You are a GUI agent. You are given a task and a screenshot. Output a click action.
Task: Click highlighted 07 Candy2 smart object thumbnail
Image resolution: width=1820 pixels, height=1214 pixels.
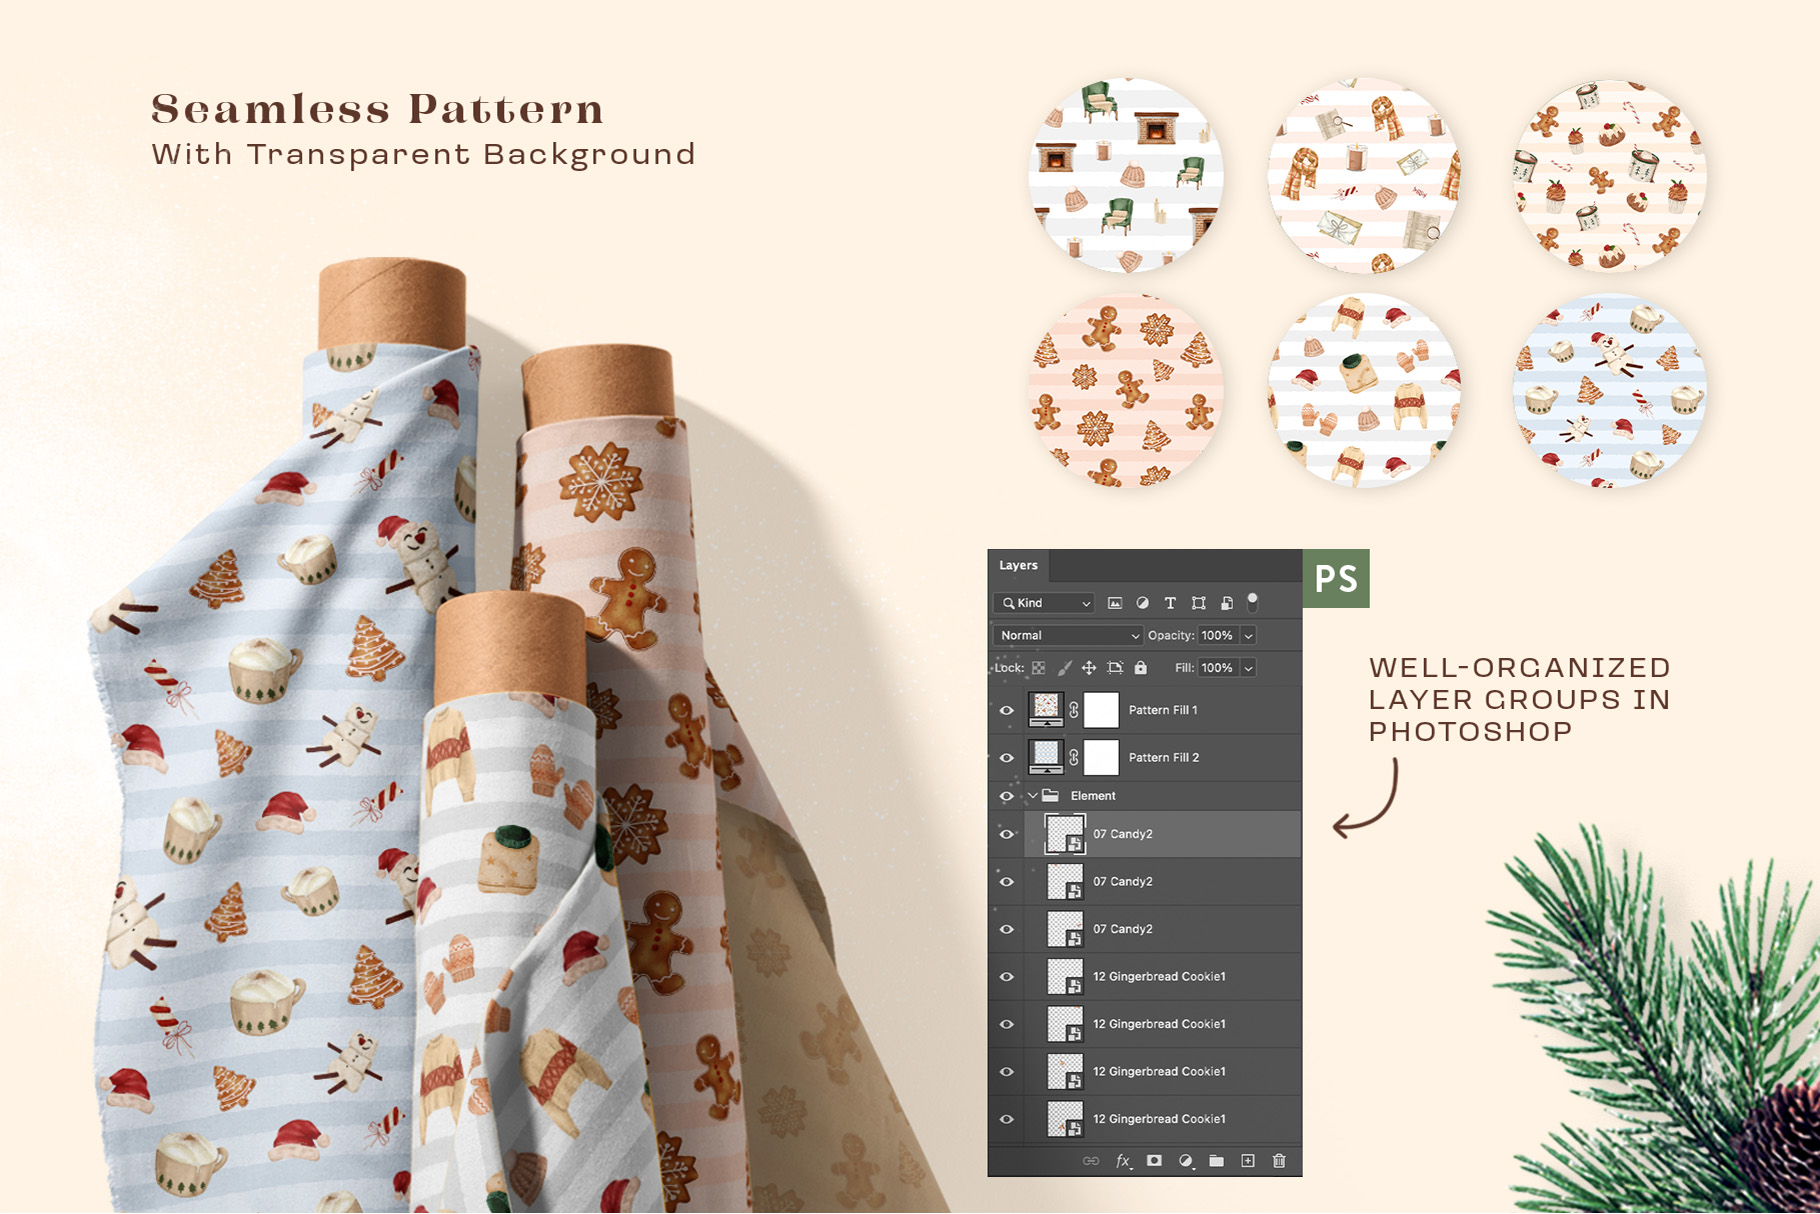pos(1065,834)
